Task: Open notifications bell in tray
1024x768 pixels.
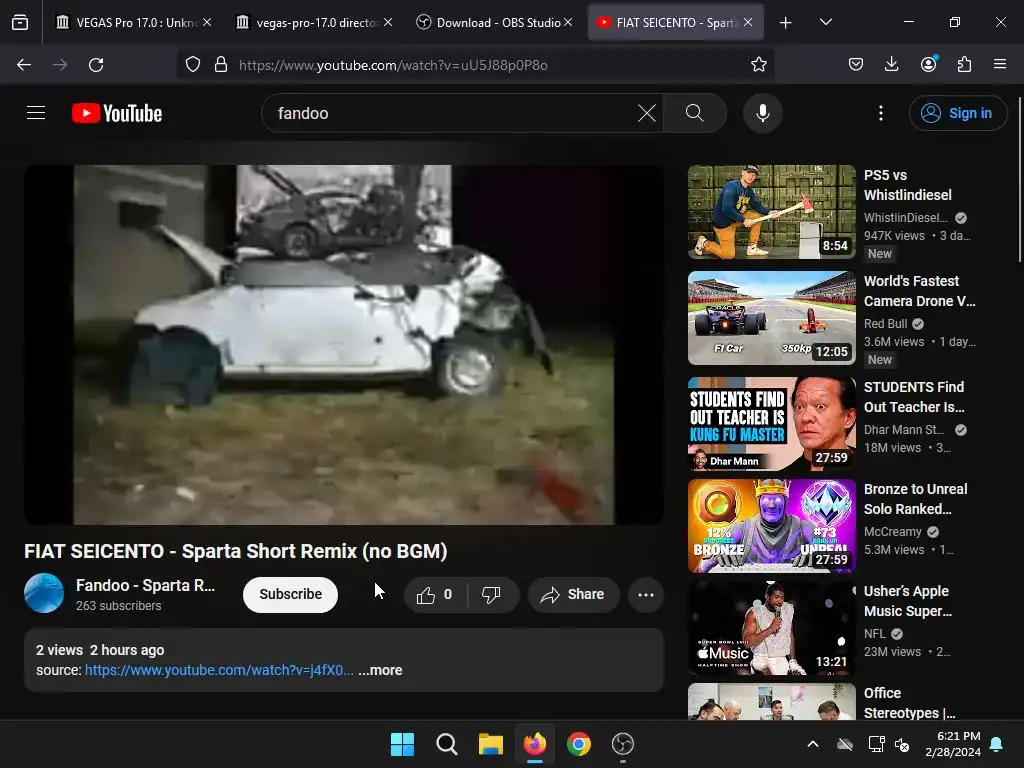Action: (x=997, y=744)
